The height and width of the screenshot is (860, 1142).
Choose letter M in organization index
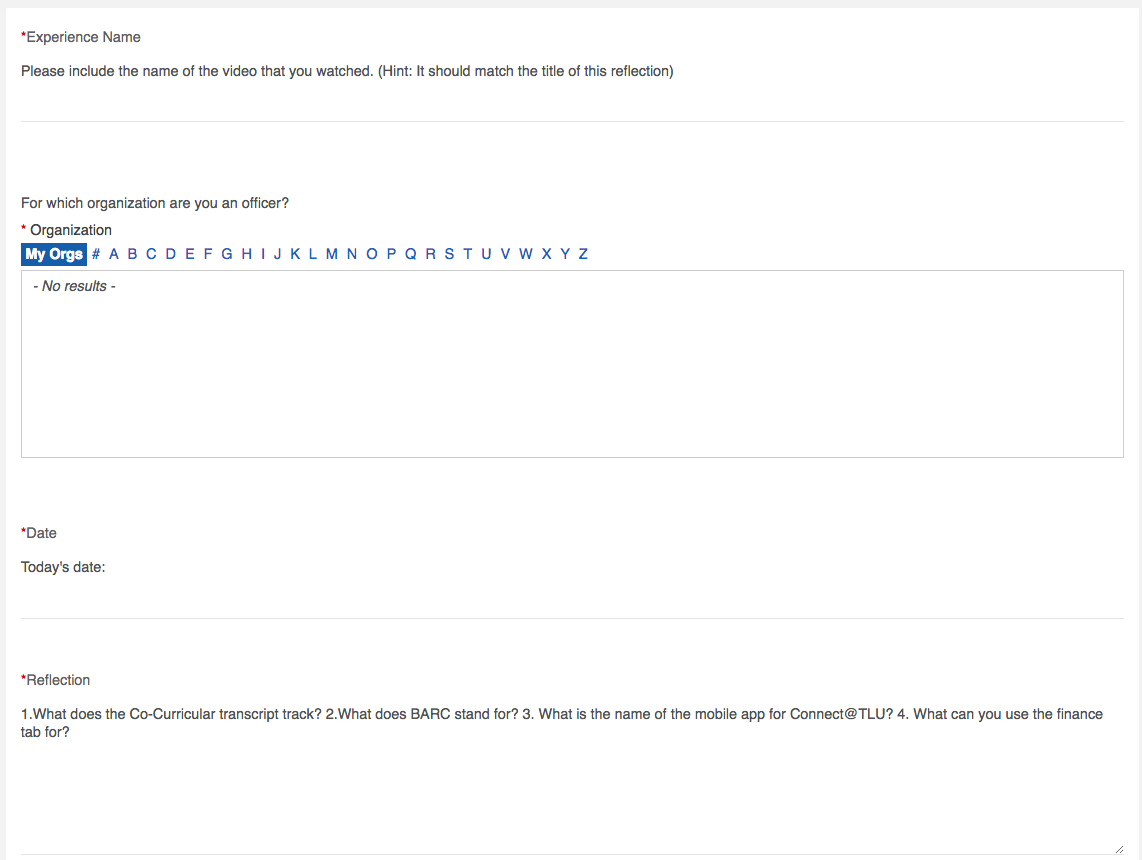click(x=331, y=254)
